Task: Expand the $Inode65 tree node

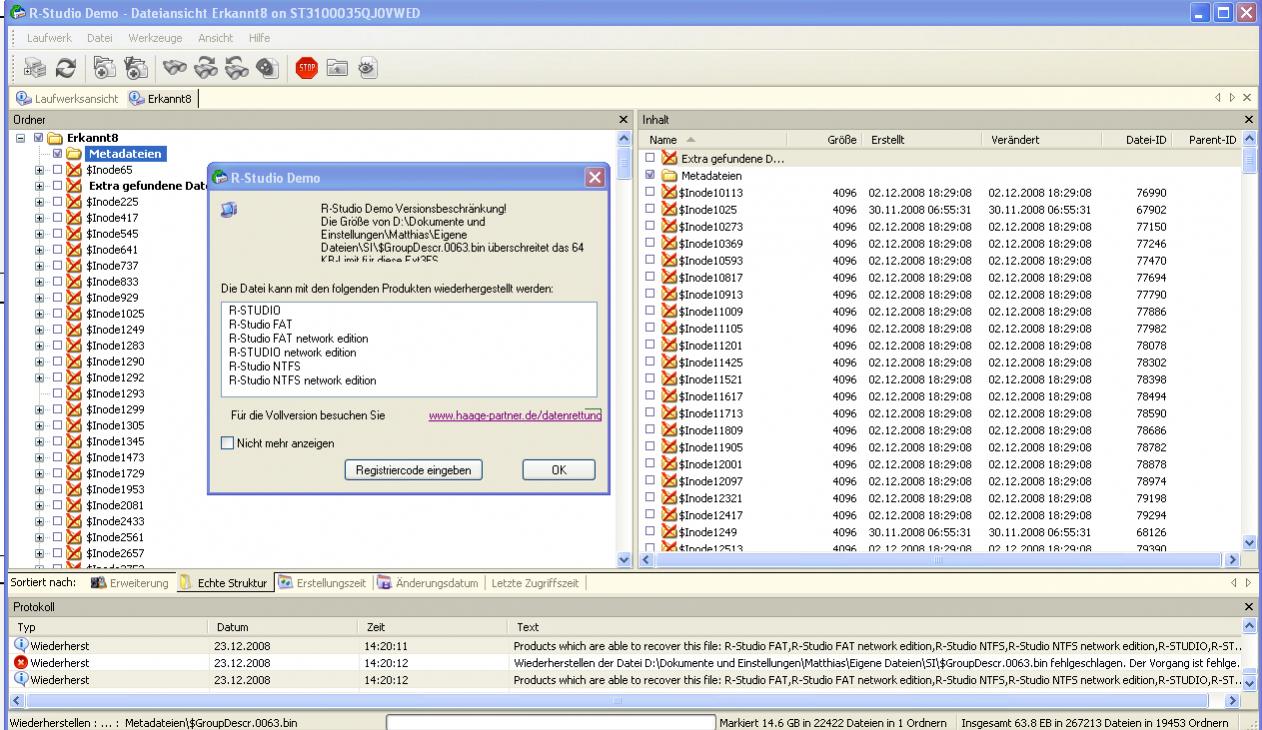Action: click(x=40, y=170)
